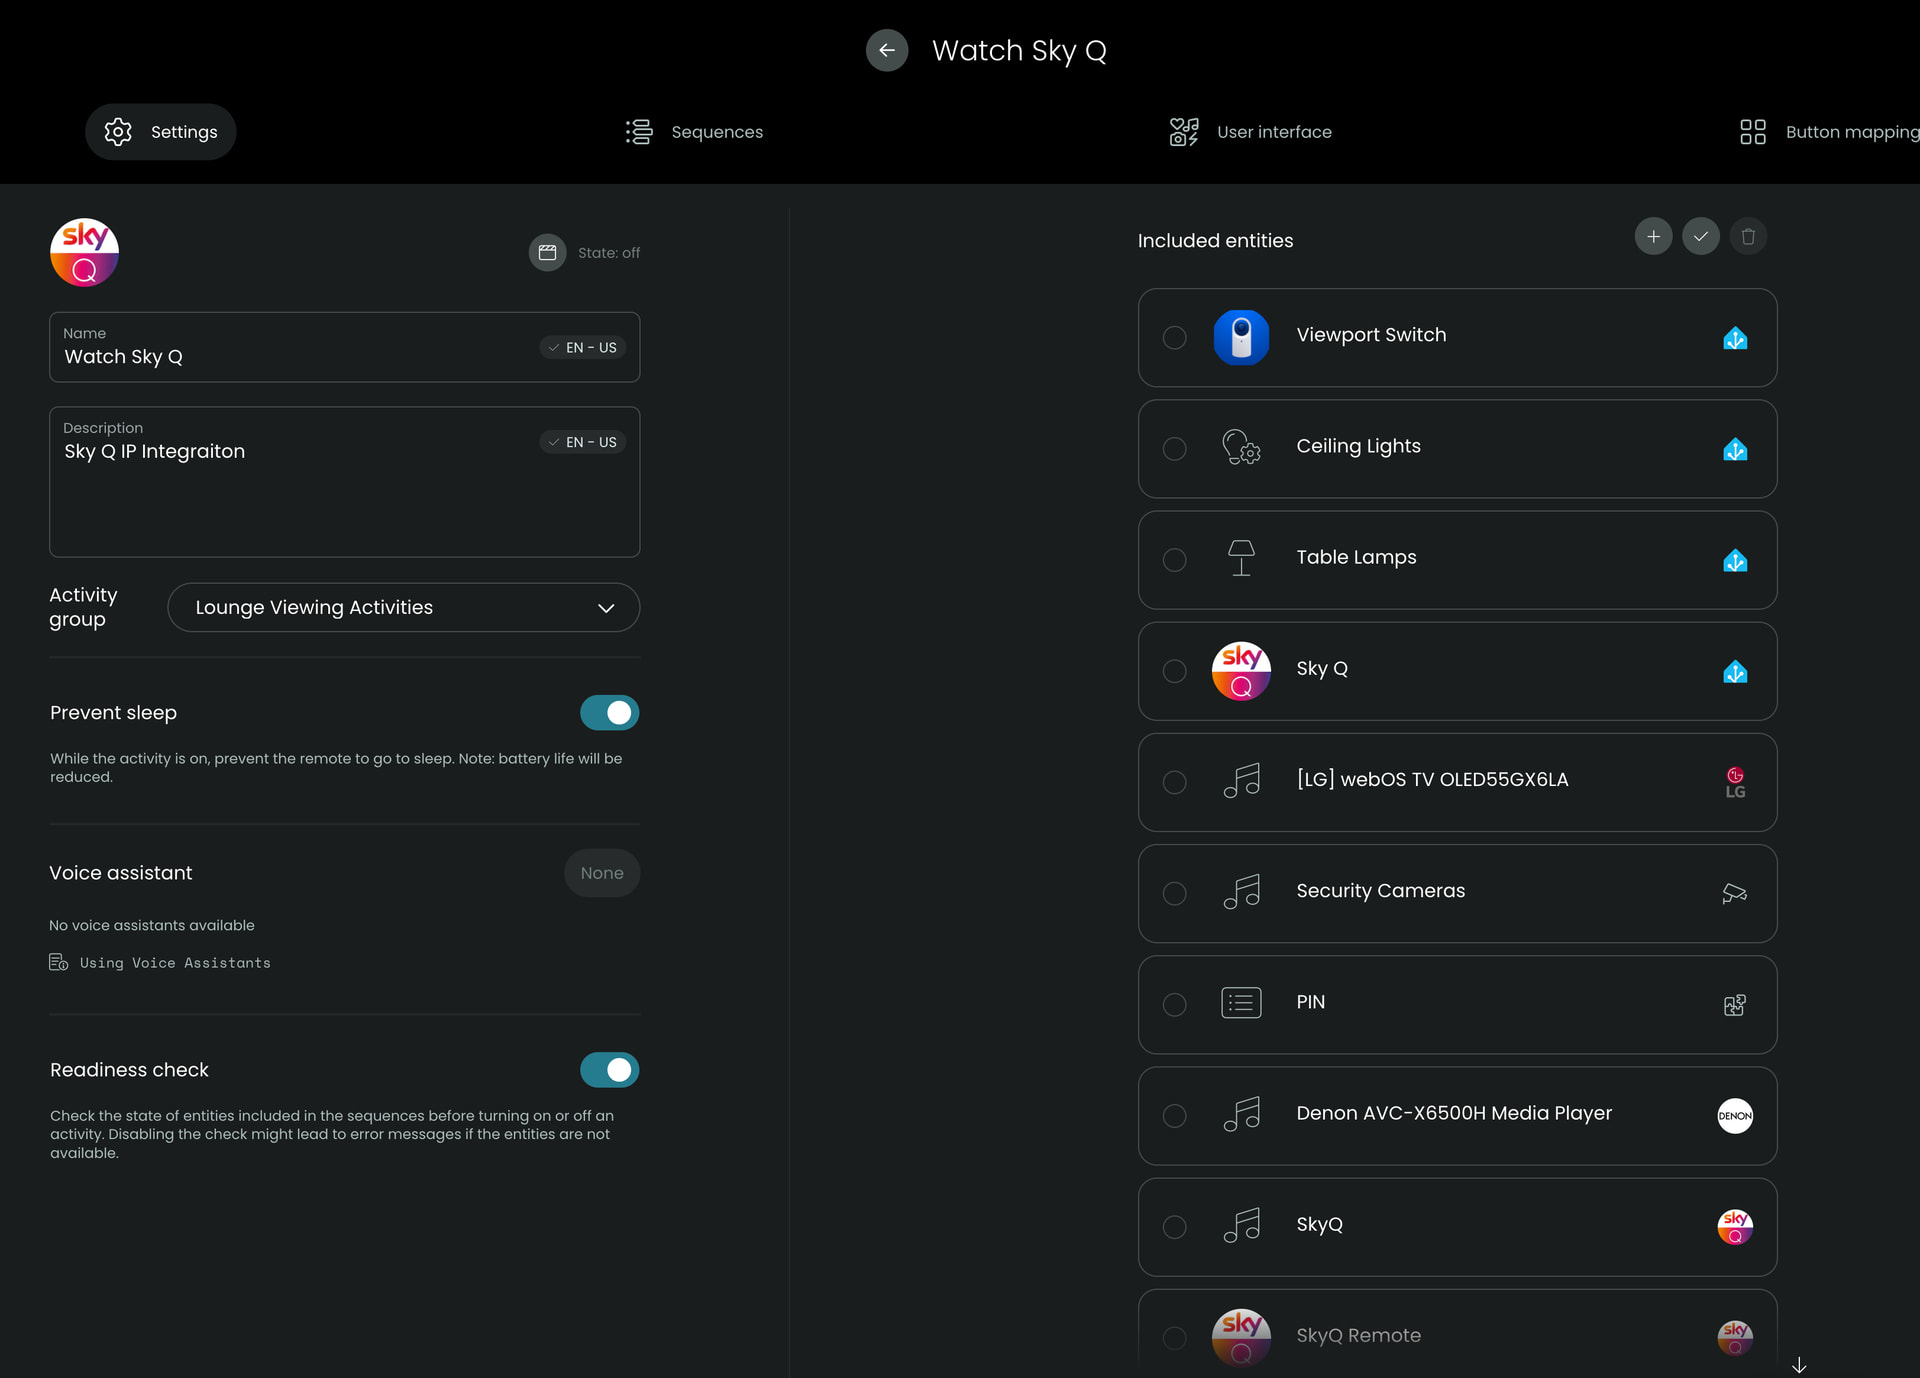Image resolution: width=1920 pixels, height=1378 pixels.
Task: Click the back arrow beside the Watch Sky Q title
Action: 886,50
